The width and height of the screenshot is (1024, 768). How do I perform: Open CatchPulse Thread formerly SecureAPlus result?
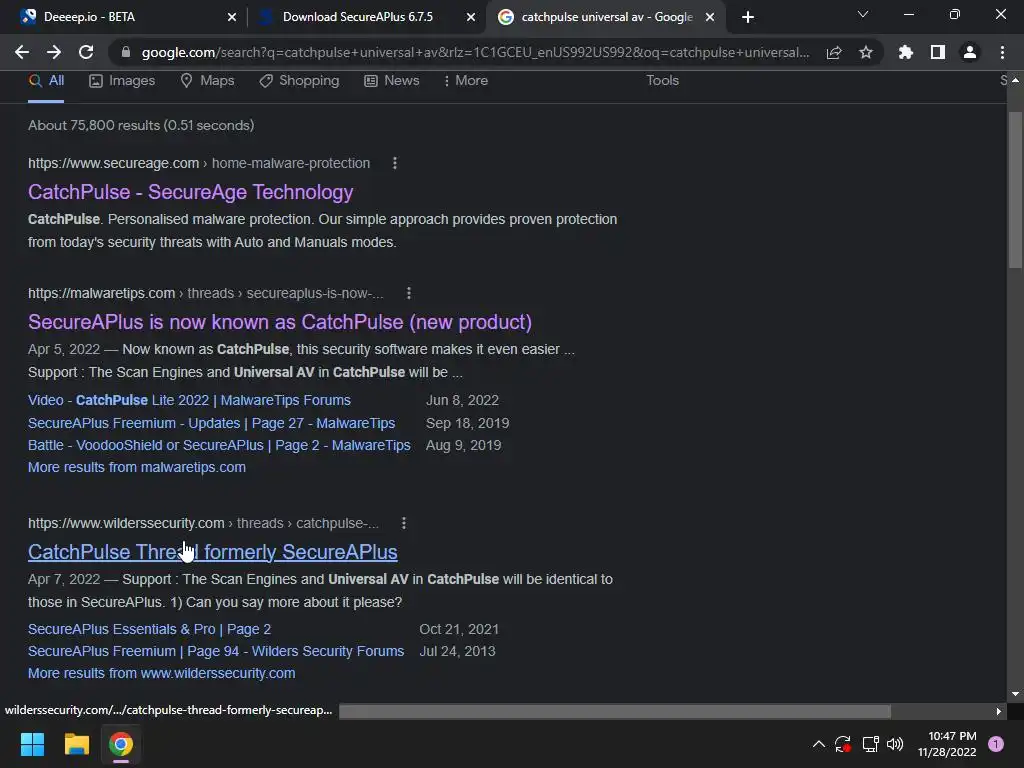click(212, 552)
